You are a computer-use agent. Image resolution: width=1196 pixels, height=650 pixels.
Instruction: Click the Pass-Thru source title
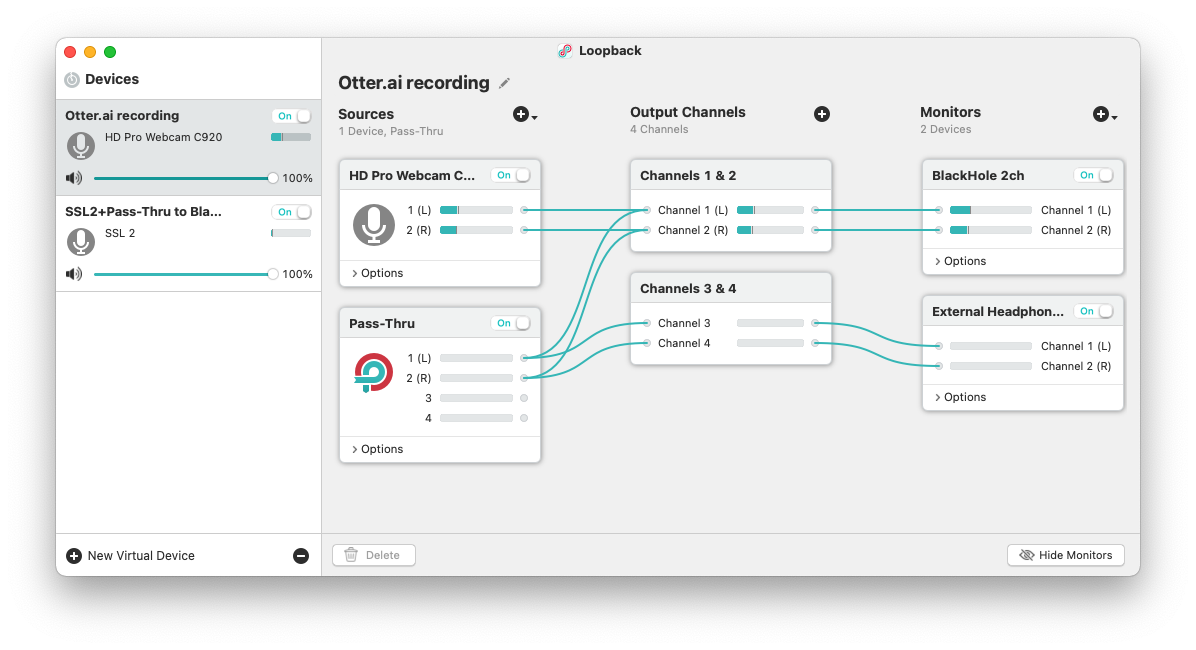point(382,323)
